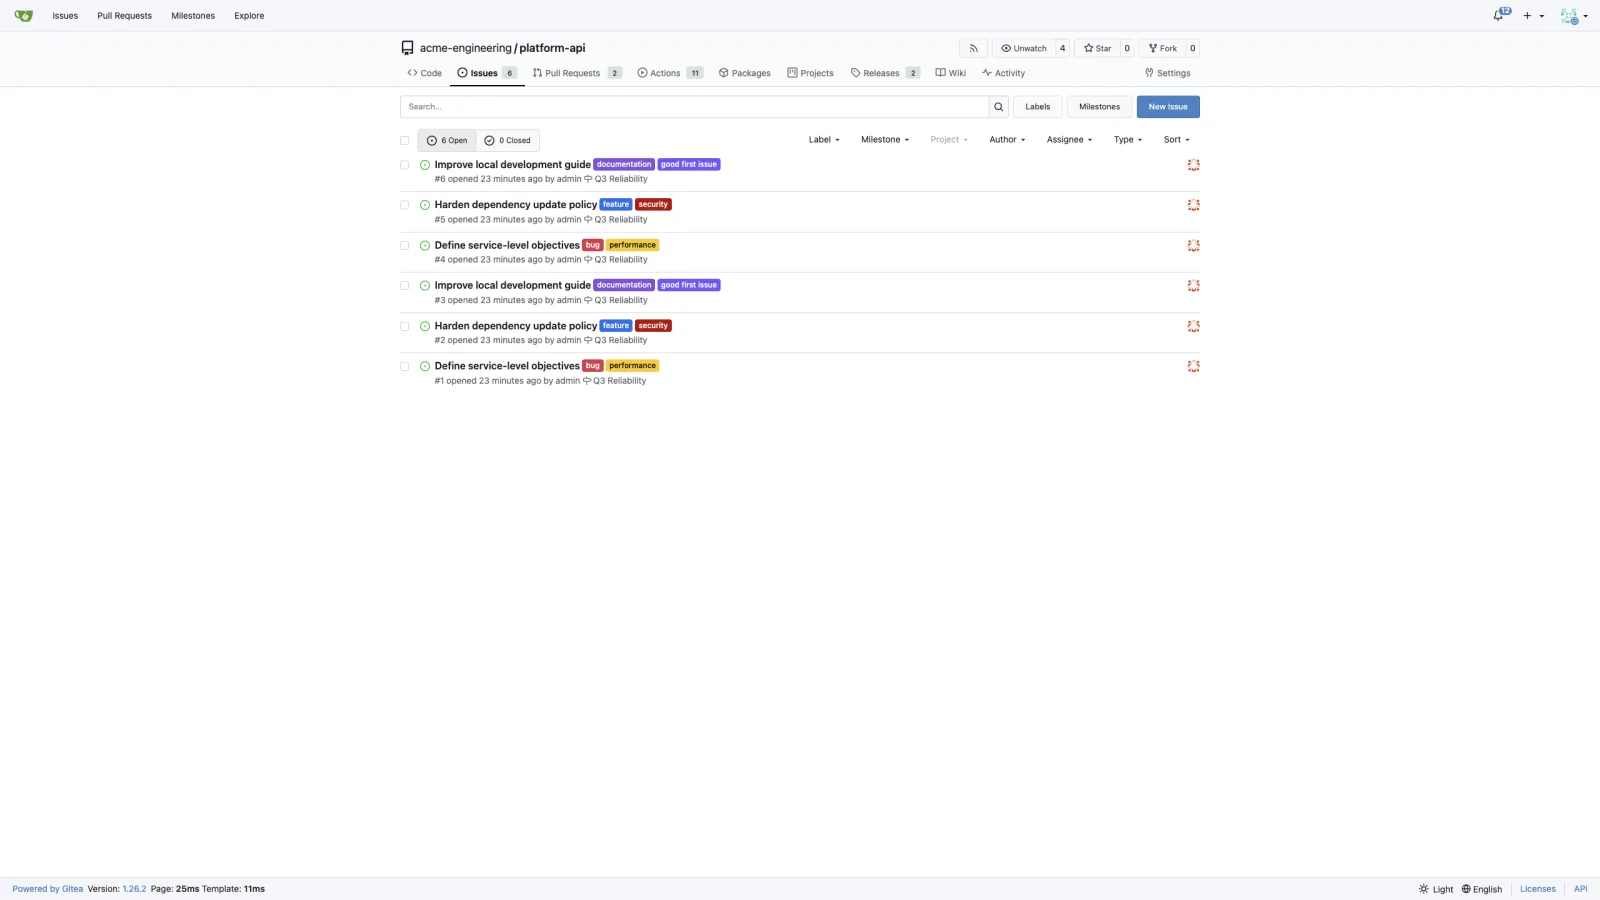This screenshot has height=900, width=1600.
Task: Check the checkbox for issue #4
Action: tap(404, 245)
